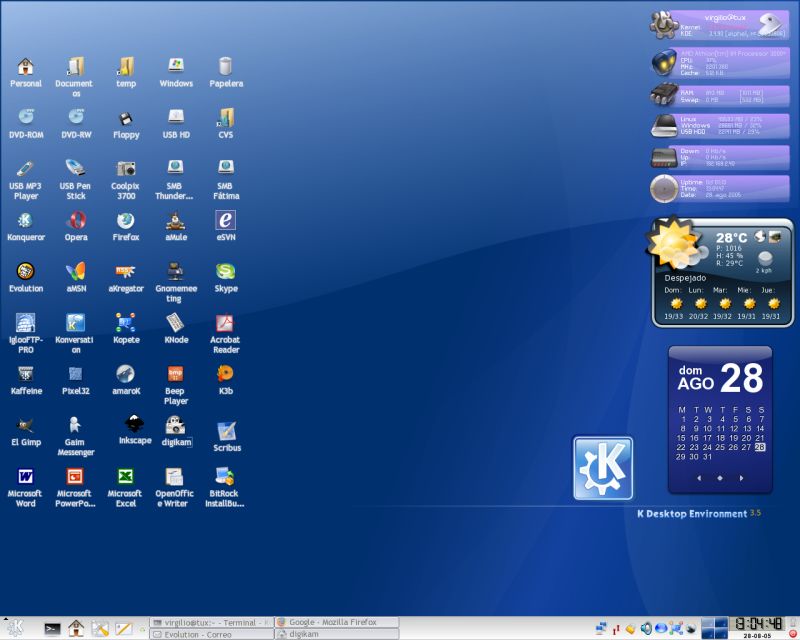Image resolution: width=800 pixels, height=640 pixels.
Task: Select day 28 in the calendar widget
Action: tap(760, 447)
